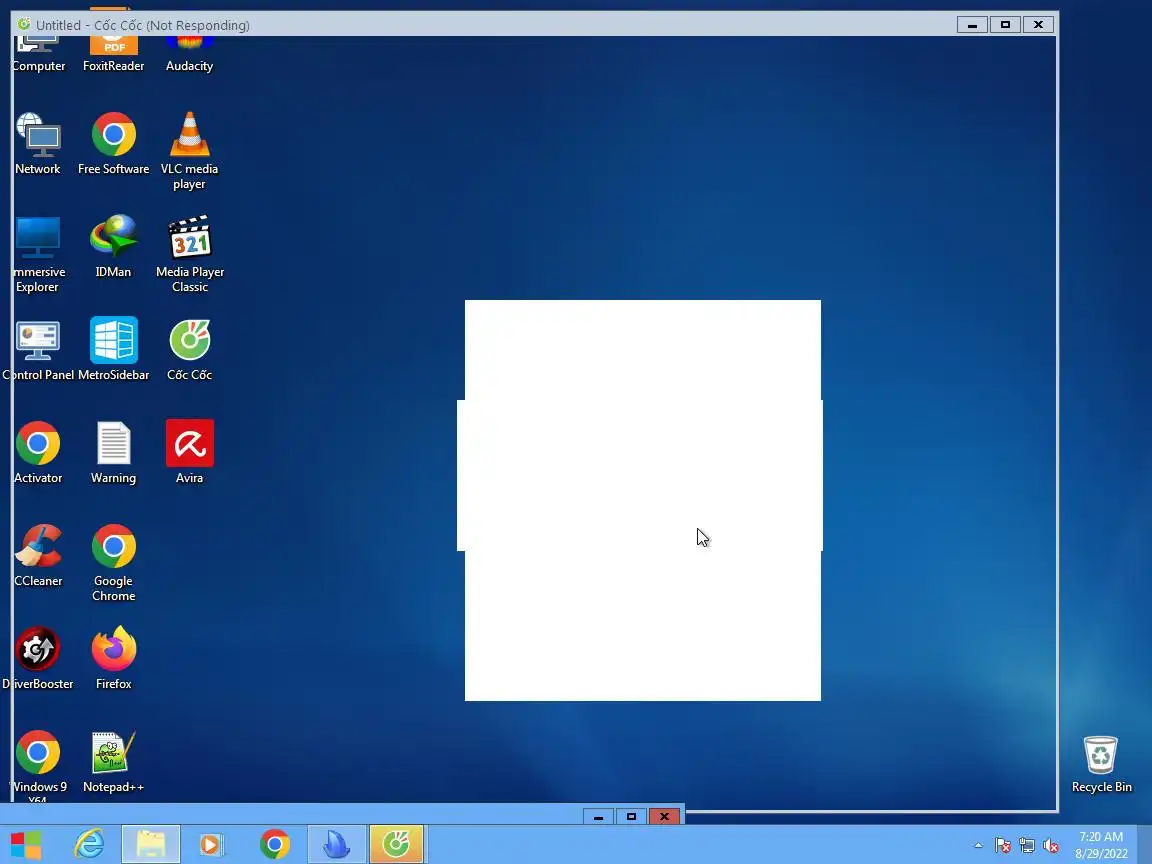Select the MetroSidebar icon
Screen dimensions: 1152x864
pos(113,349)
